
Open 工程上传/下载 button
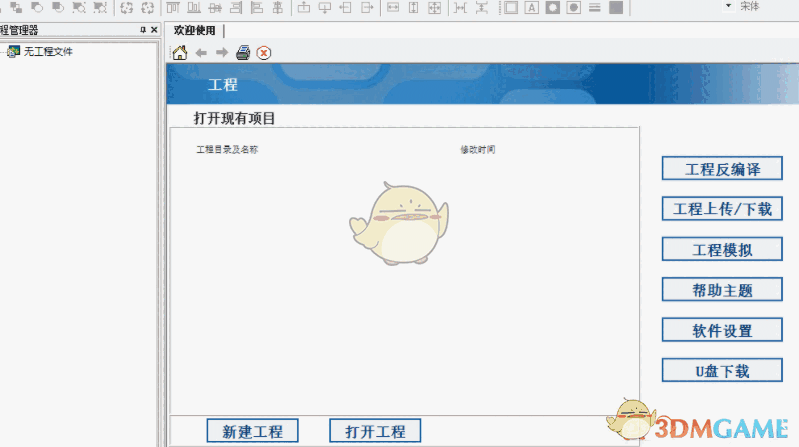point(722,209)
